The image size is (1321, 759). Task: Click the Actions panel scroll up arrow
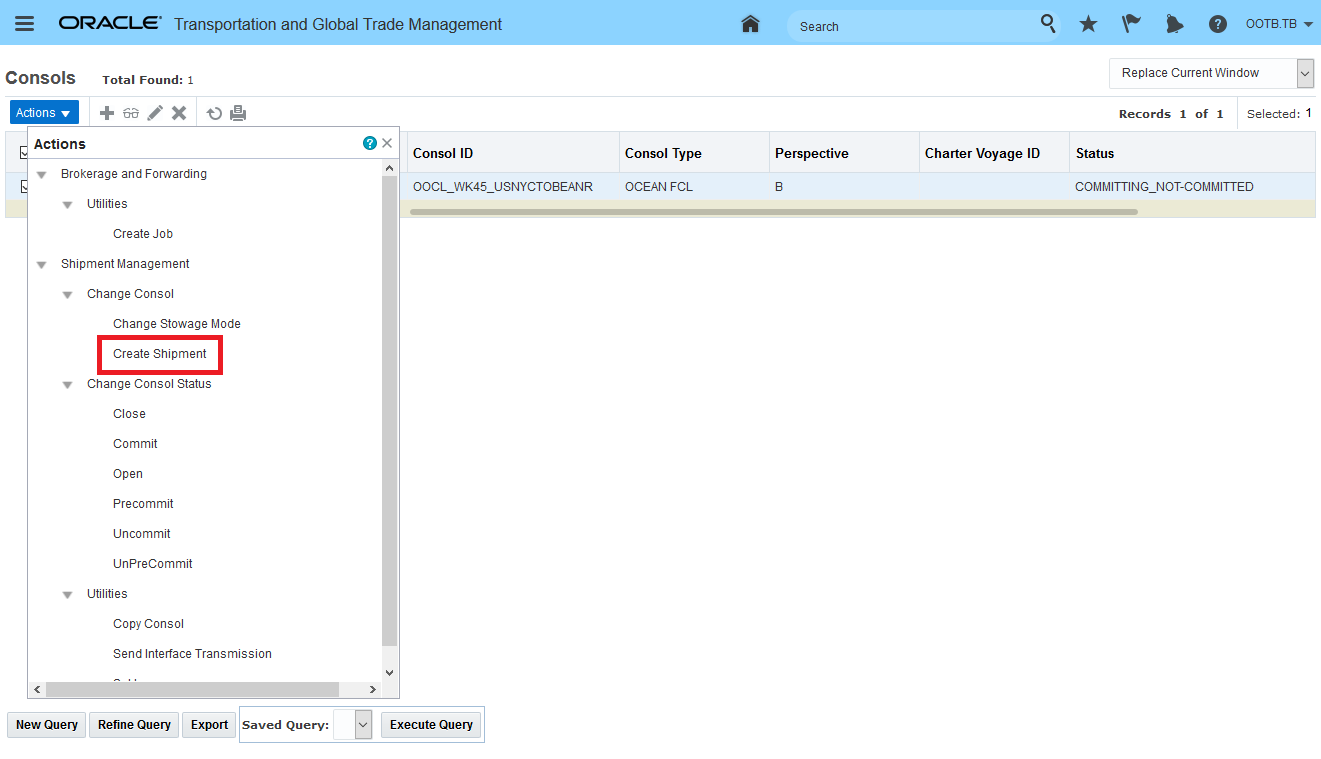coord(390,168)
